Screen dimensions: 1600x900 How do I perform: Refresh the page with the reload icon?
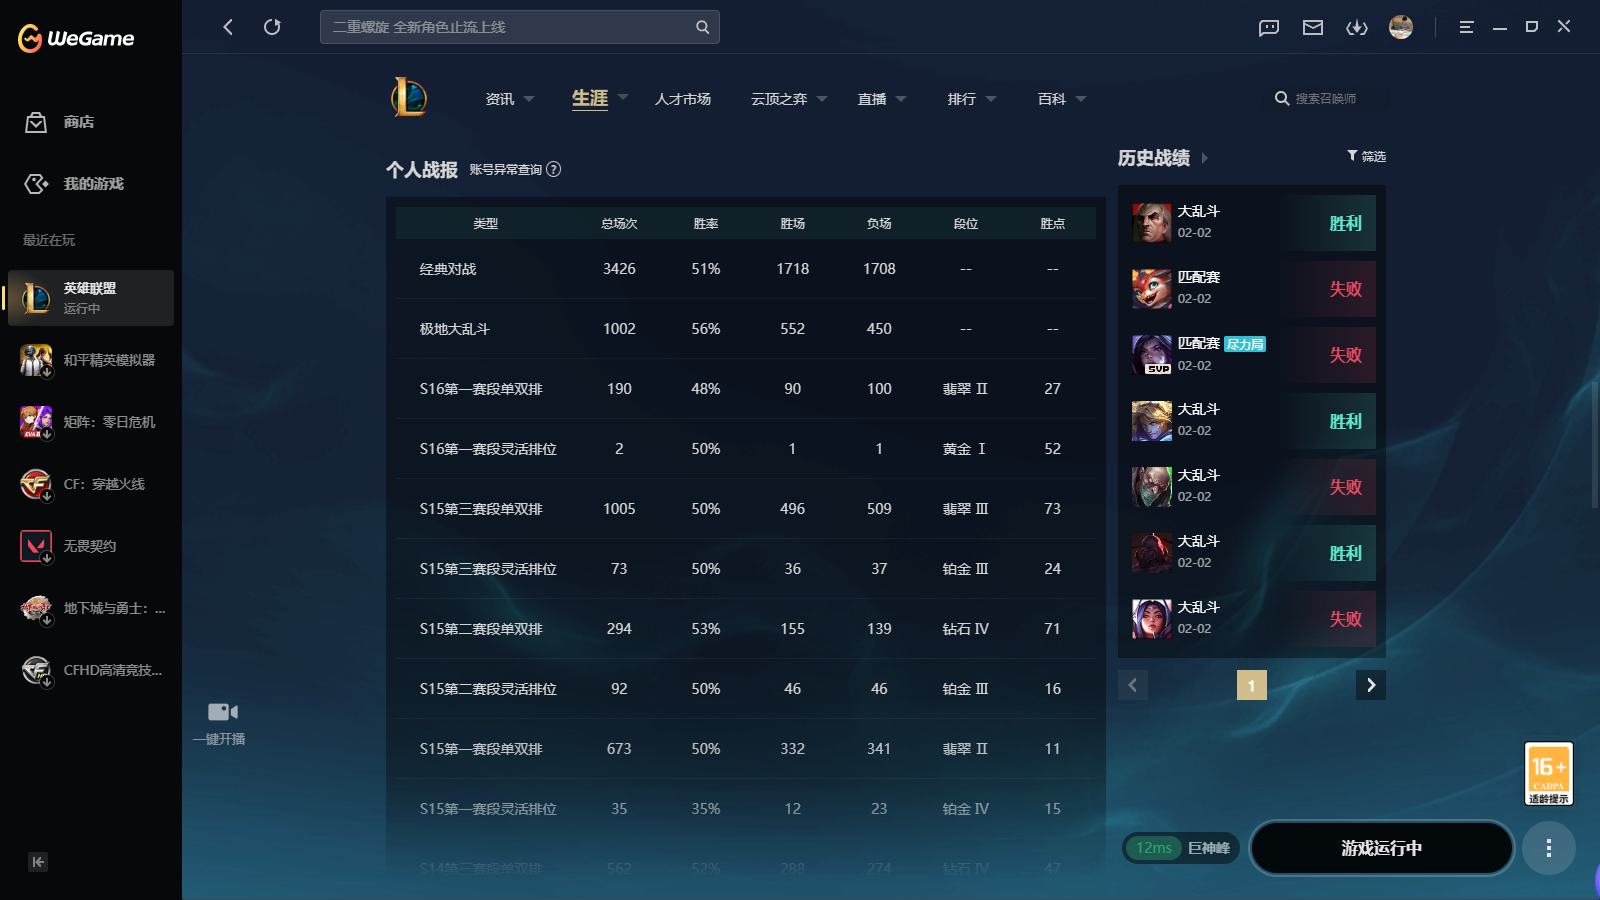pyautogui.click(x=272, y=27)
